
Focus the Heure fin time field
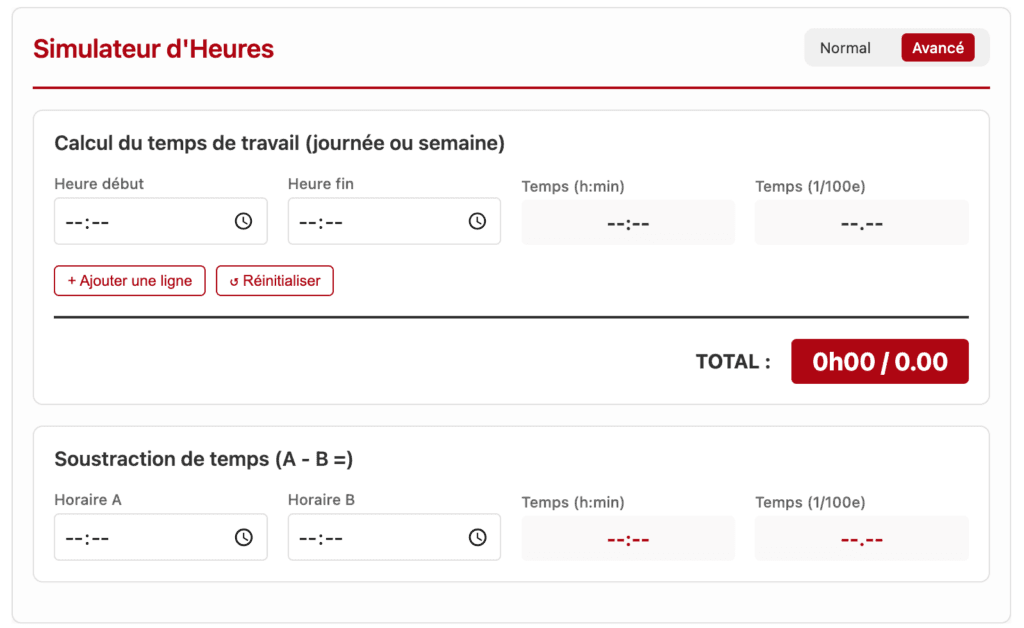point(374,221)
